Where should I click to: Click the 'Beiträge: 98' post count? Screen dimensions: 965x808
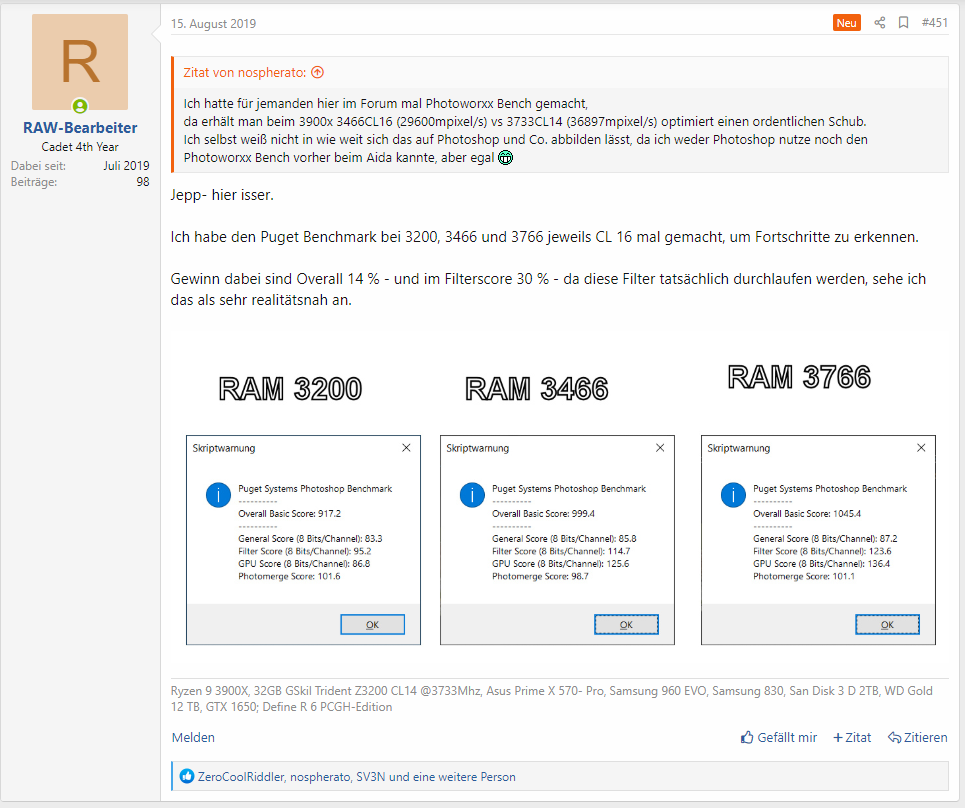point(80,182)
